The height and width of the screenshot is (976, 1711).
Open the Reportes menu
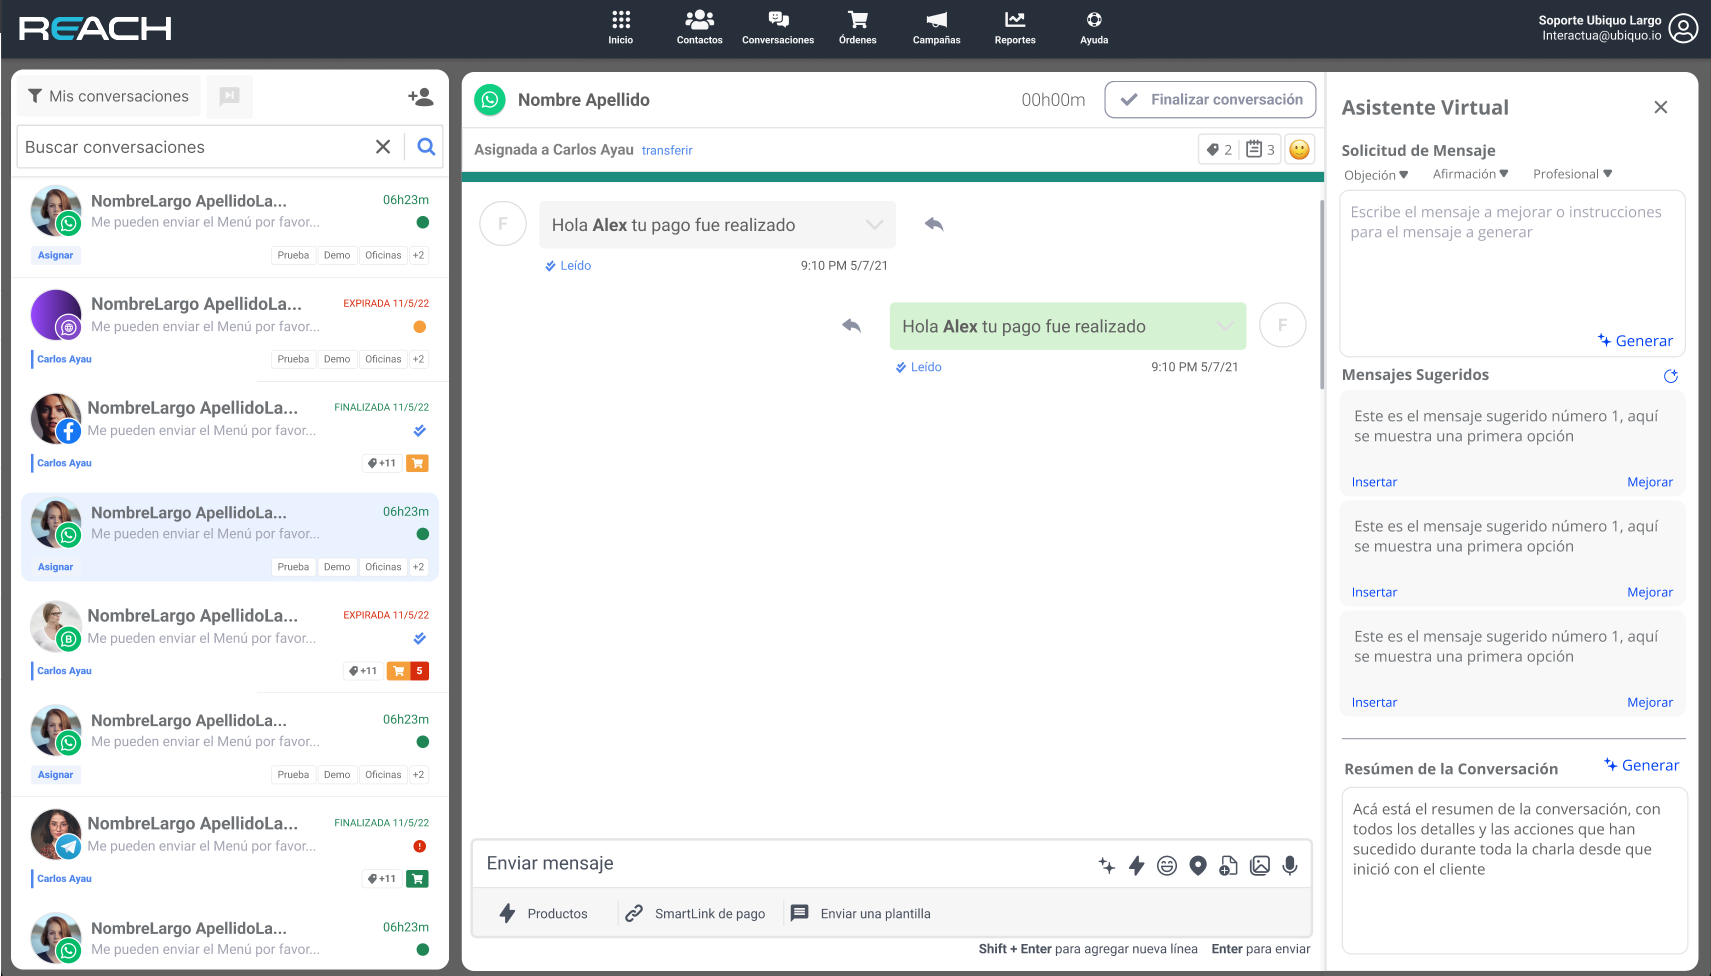point(1015,28)
